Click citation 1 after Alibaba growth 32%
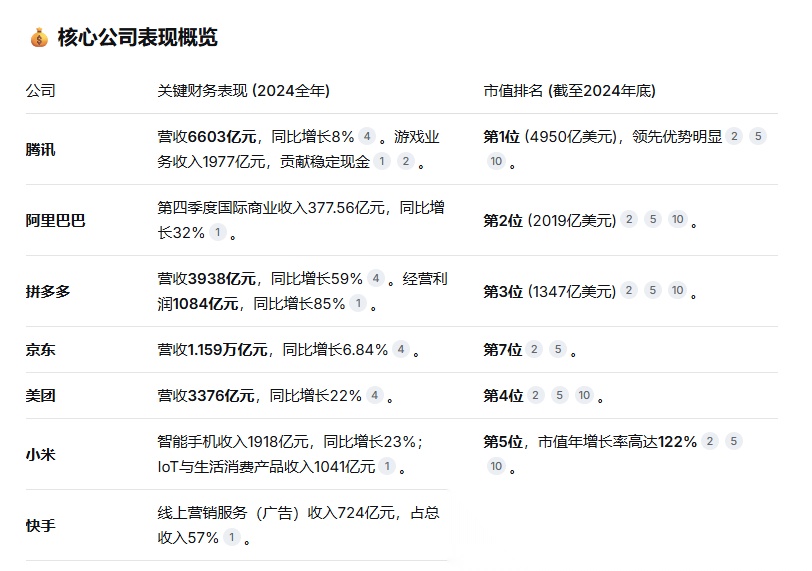 (x=218, y=232)
